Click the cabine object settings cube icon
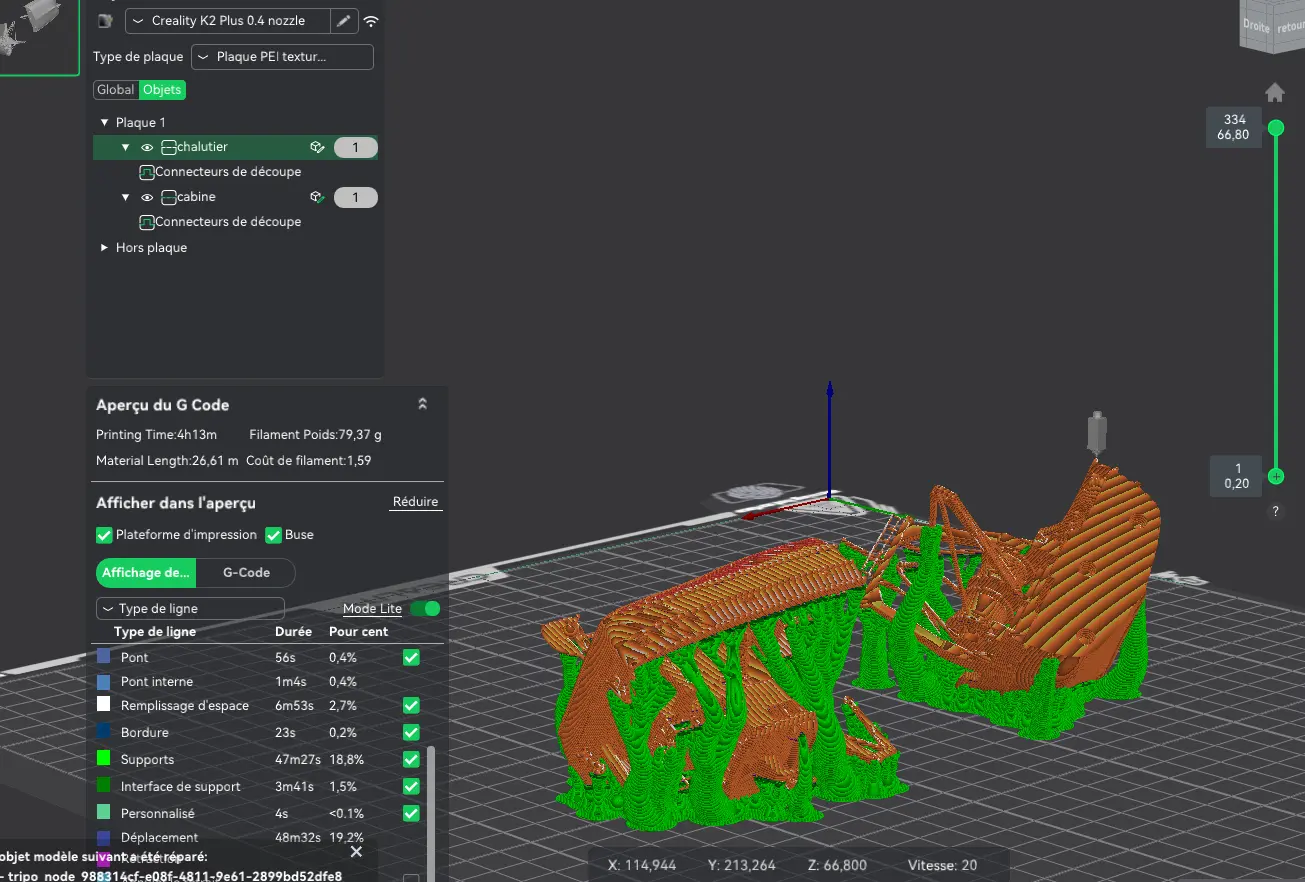 coord(317,197)
